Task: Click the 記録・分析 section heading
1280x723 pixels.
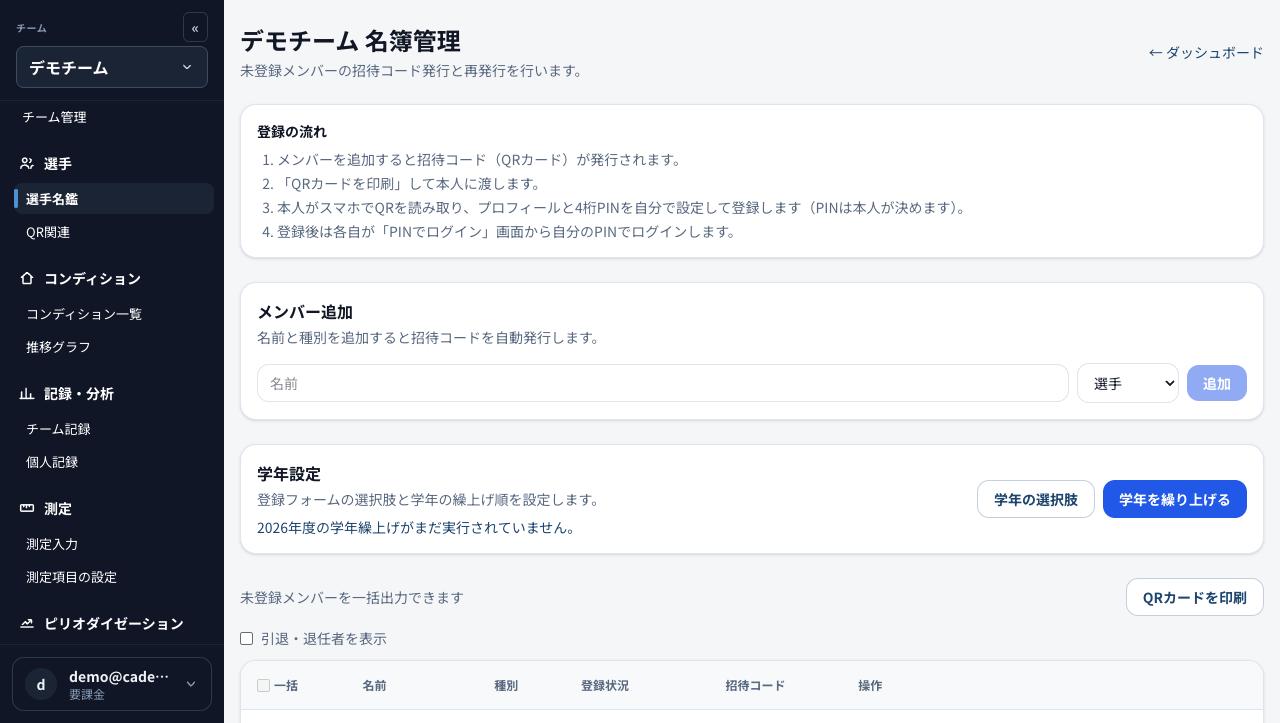Action: [79, 393]
